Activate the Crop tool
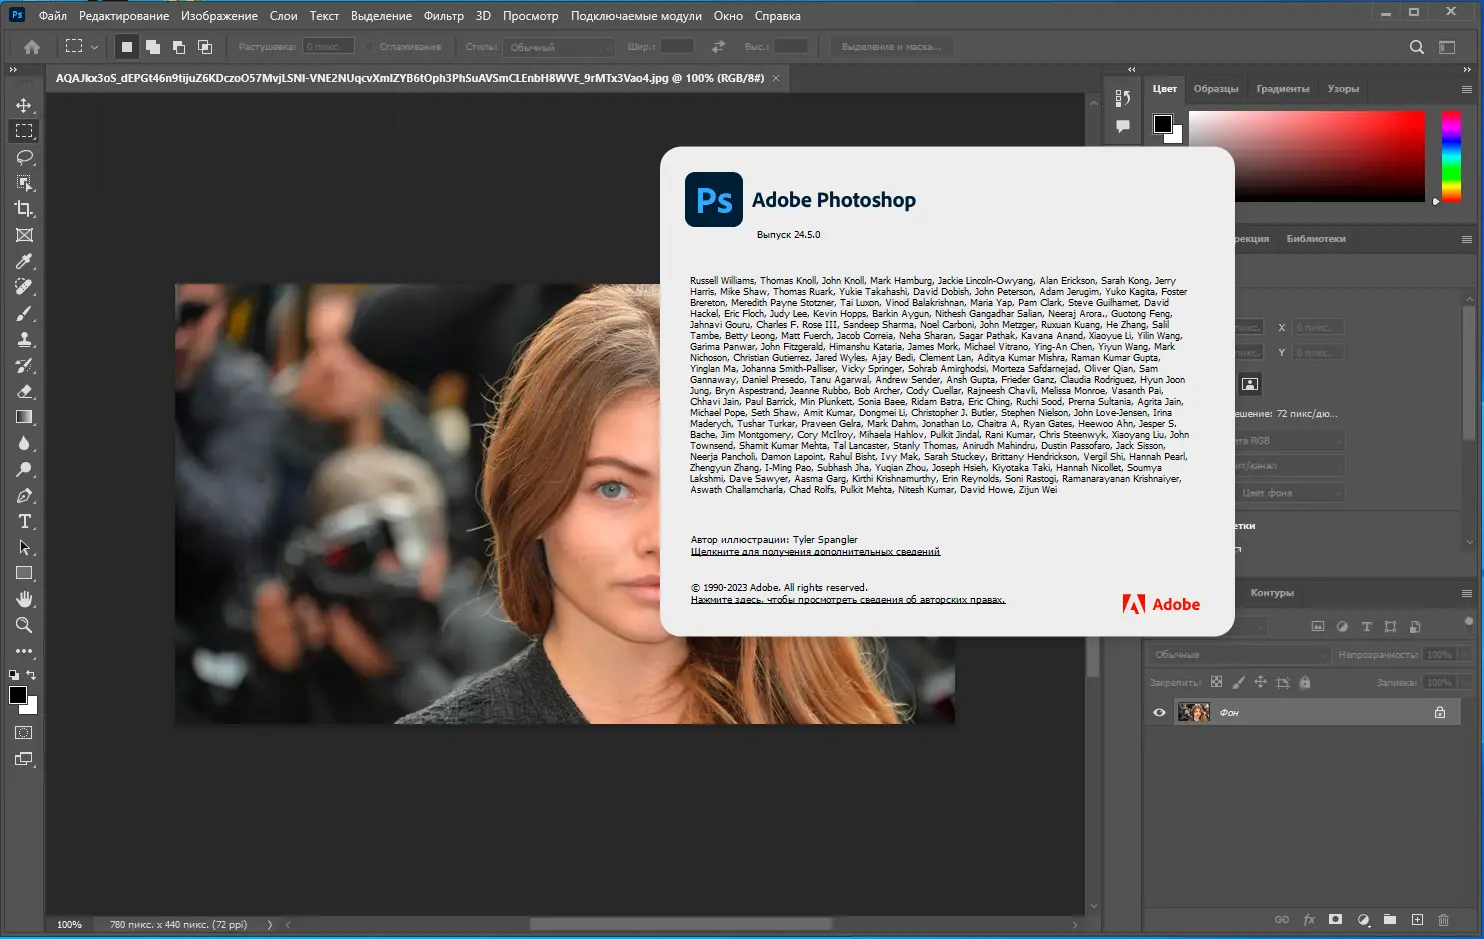This screenshot has width=1484, height=939. 23,209
